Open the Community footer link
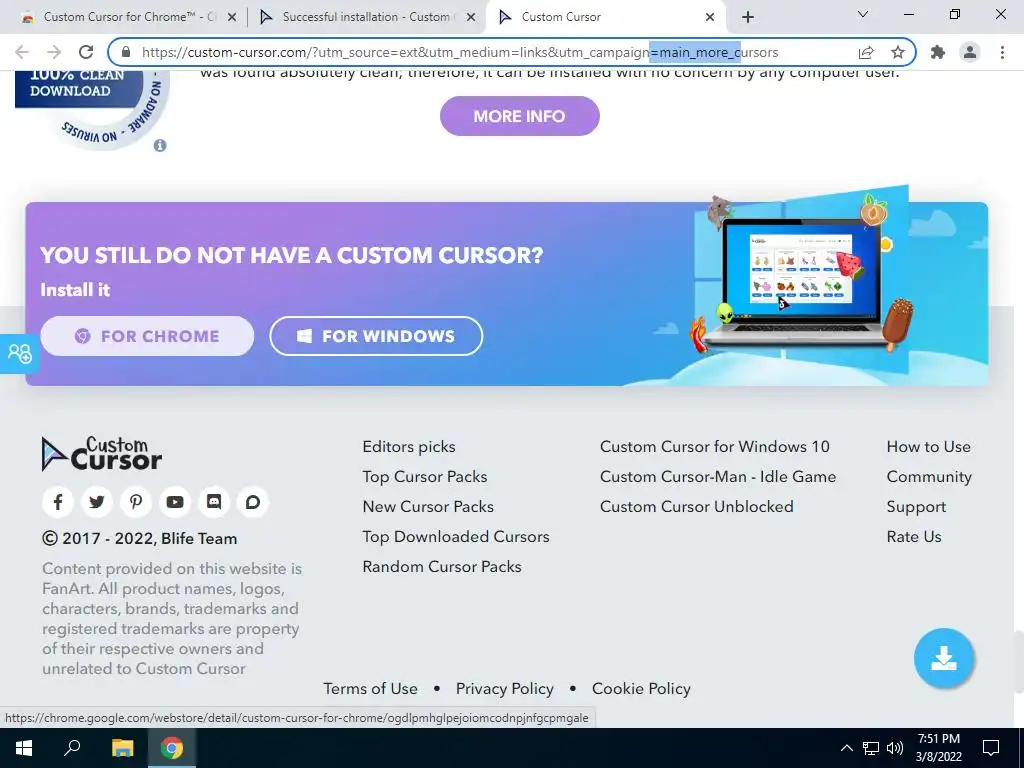Image resolution: width=1024 pixels, height=768 pixels. pyautogui.click(x=929, y=477)
